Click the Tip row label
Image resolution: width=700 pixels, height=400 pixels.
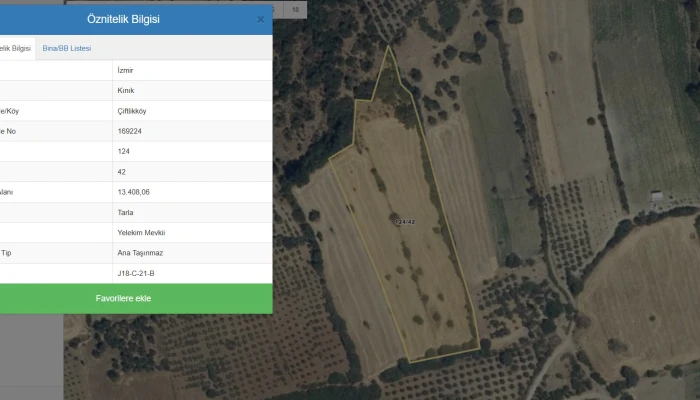coord(8,253)
